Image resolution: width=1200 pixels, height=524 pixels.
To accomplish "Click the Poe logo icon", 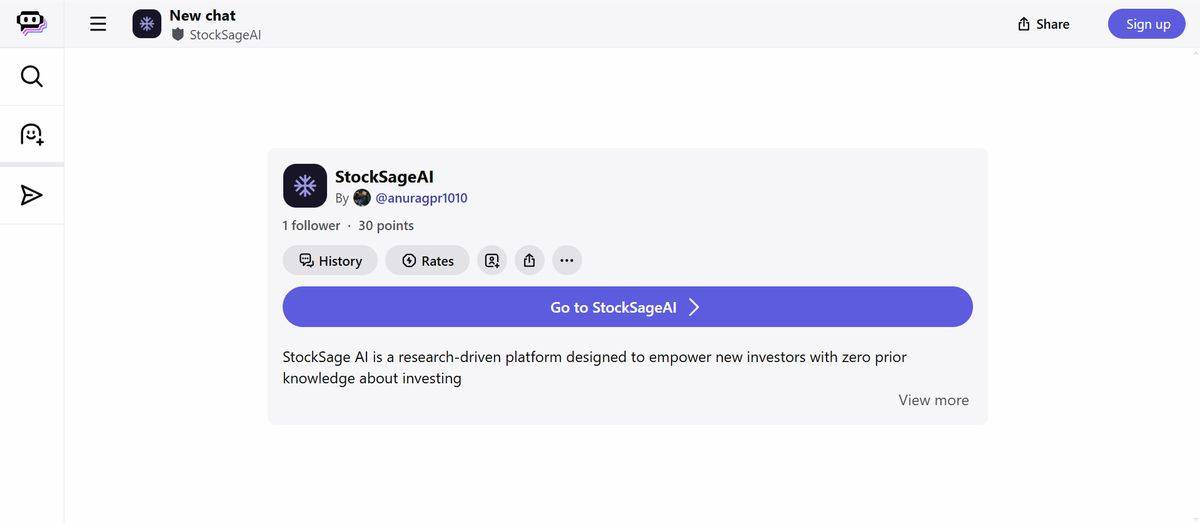I will coord(31,23).
